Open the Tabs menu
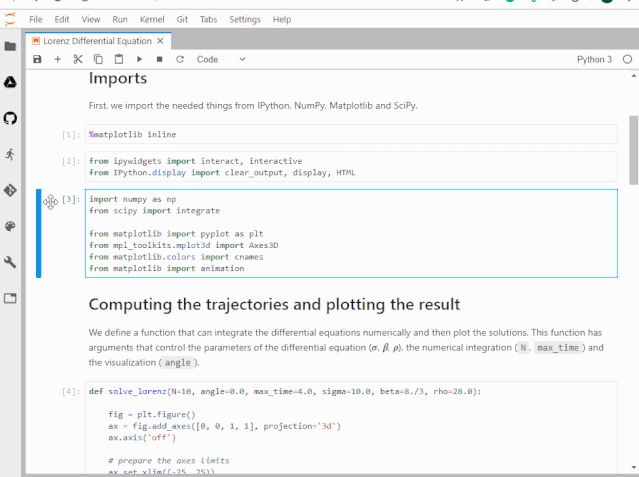639x477 pixels. coord(209,20)
